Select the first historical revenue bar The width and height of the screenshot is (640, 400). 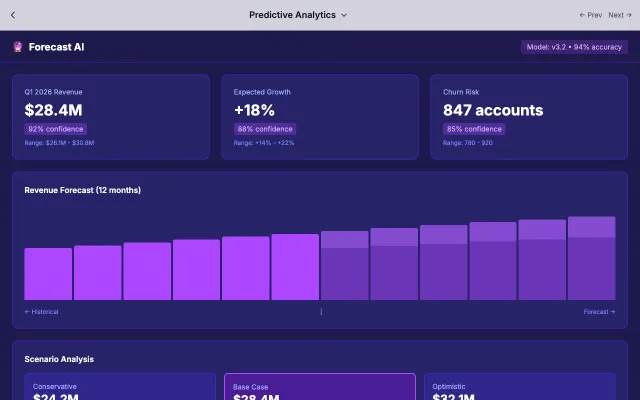click(x=48, y=274)
